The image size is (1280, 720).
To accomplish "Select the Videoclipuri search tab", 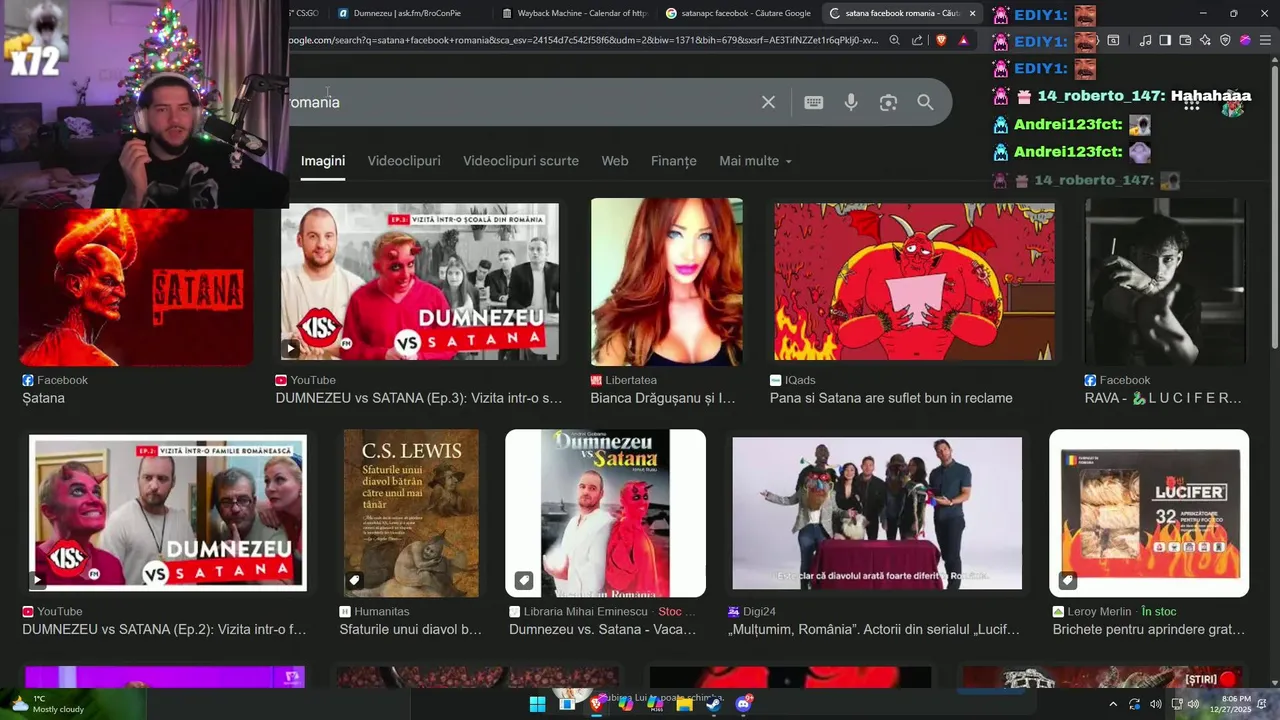I will 404,161.
